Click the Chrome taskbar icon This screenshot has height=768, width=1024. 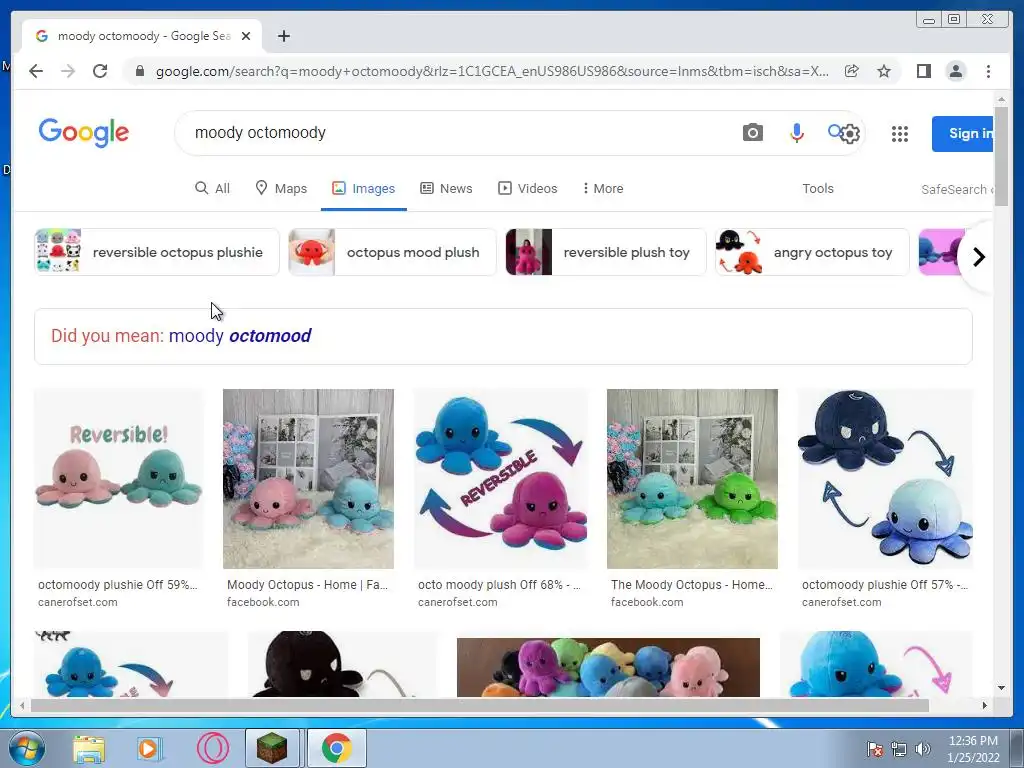pyautogui.click(x=336, y=748)
